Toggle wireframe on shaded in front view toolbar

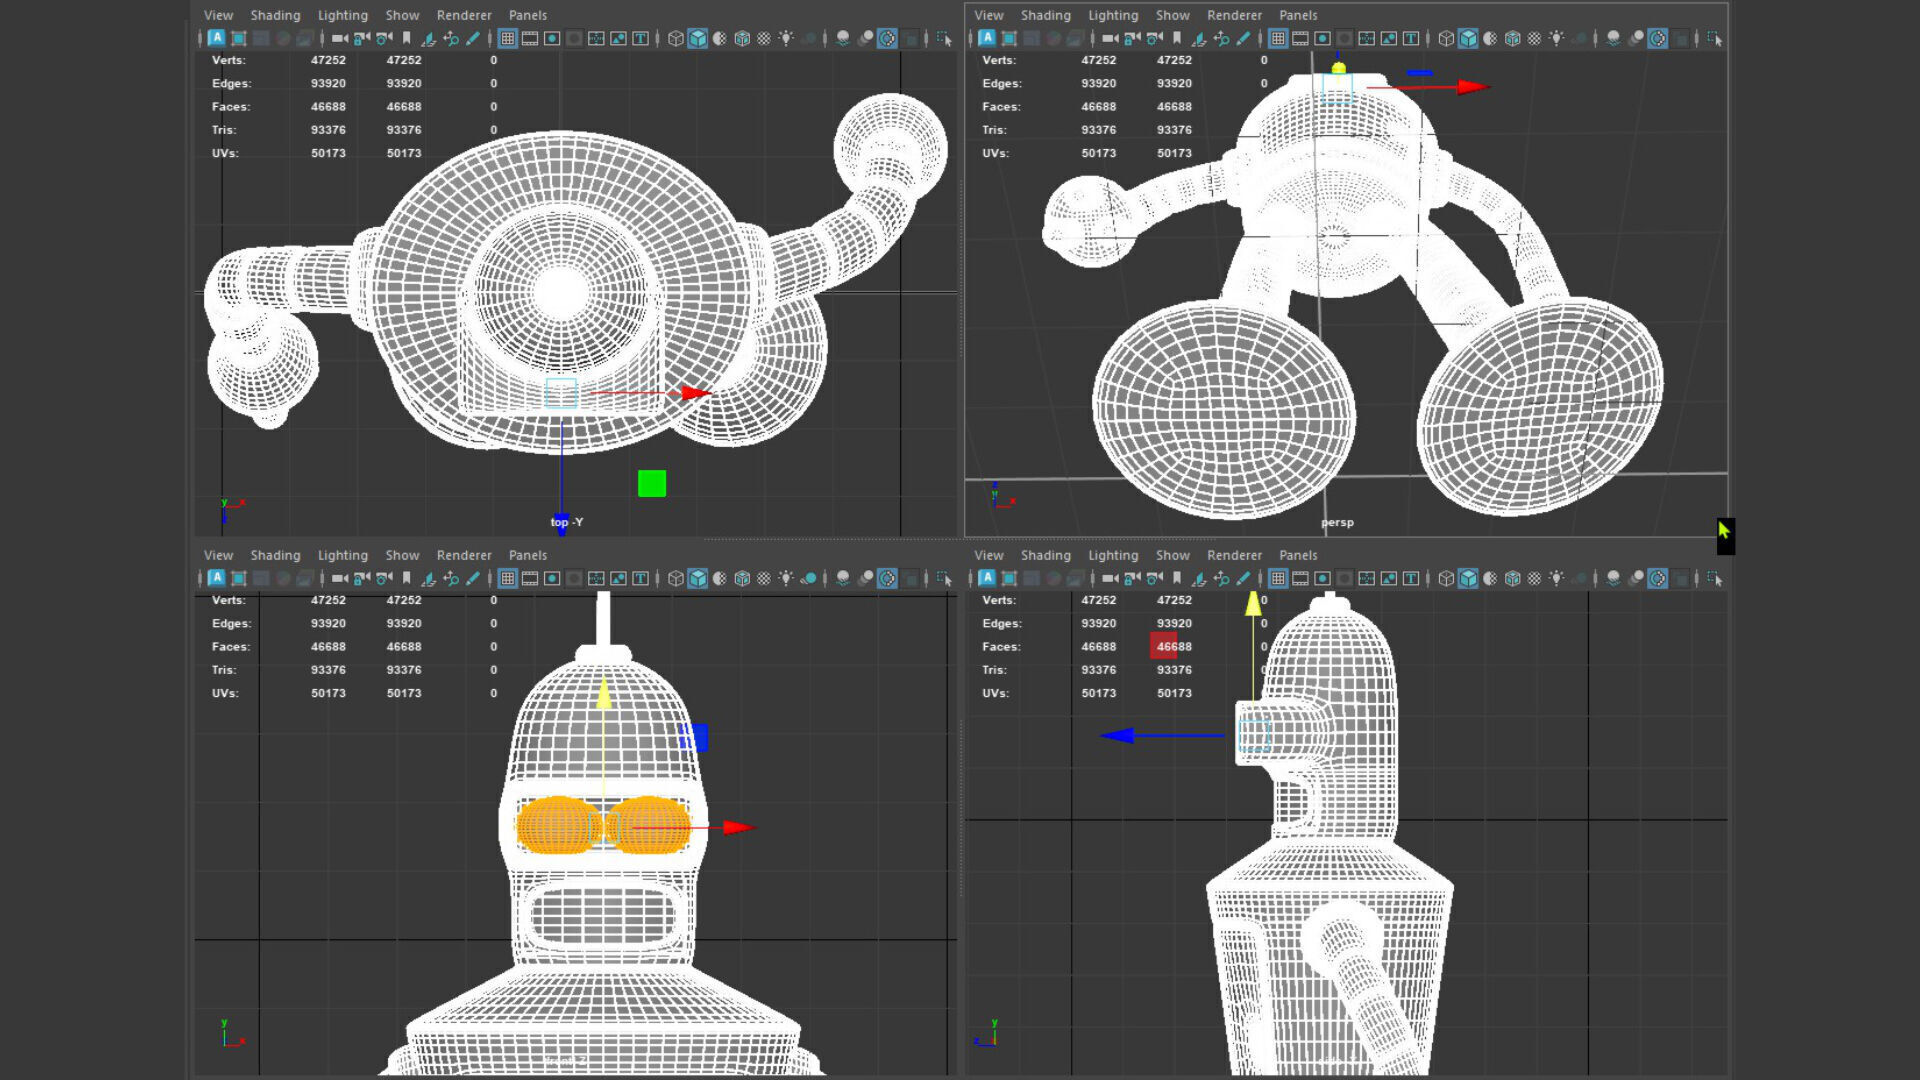tap(742, 579)
